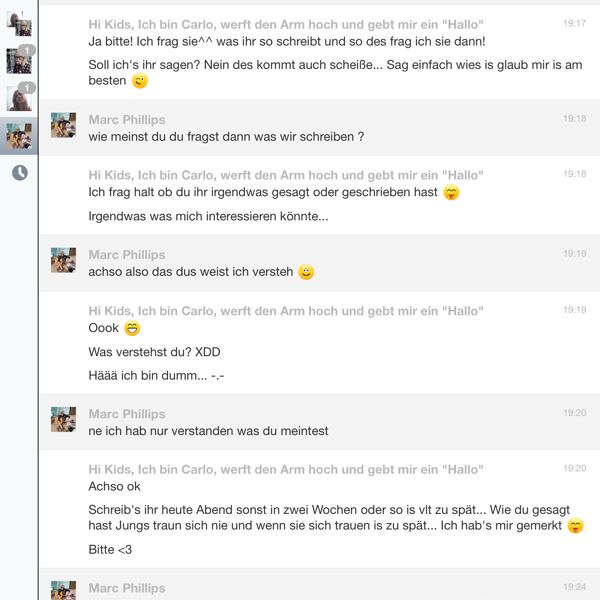Click the Hi Kids Carlo sender name at 19:20
The width and height of the screenshot is (600, 600).
coord(286,470)
